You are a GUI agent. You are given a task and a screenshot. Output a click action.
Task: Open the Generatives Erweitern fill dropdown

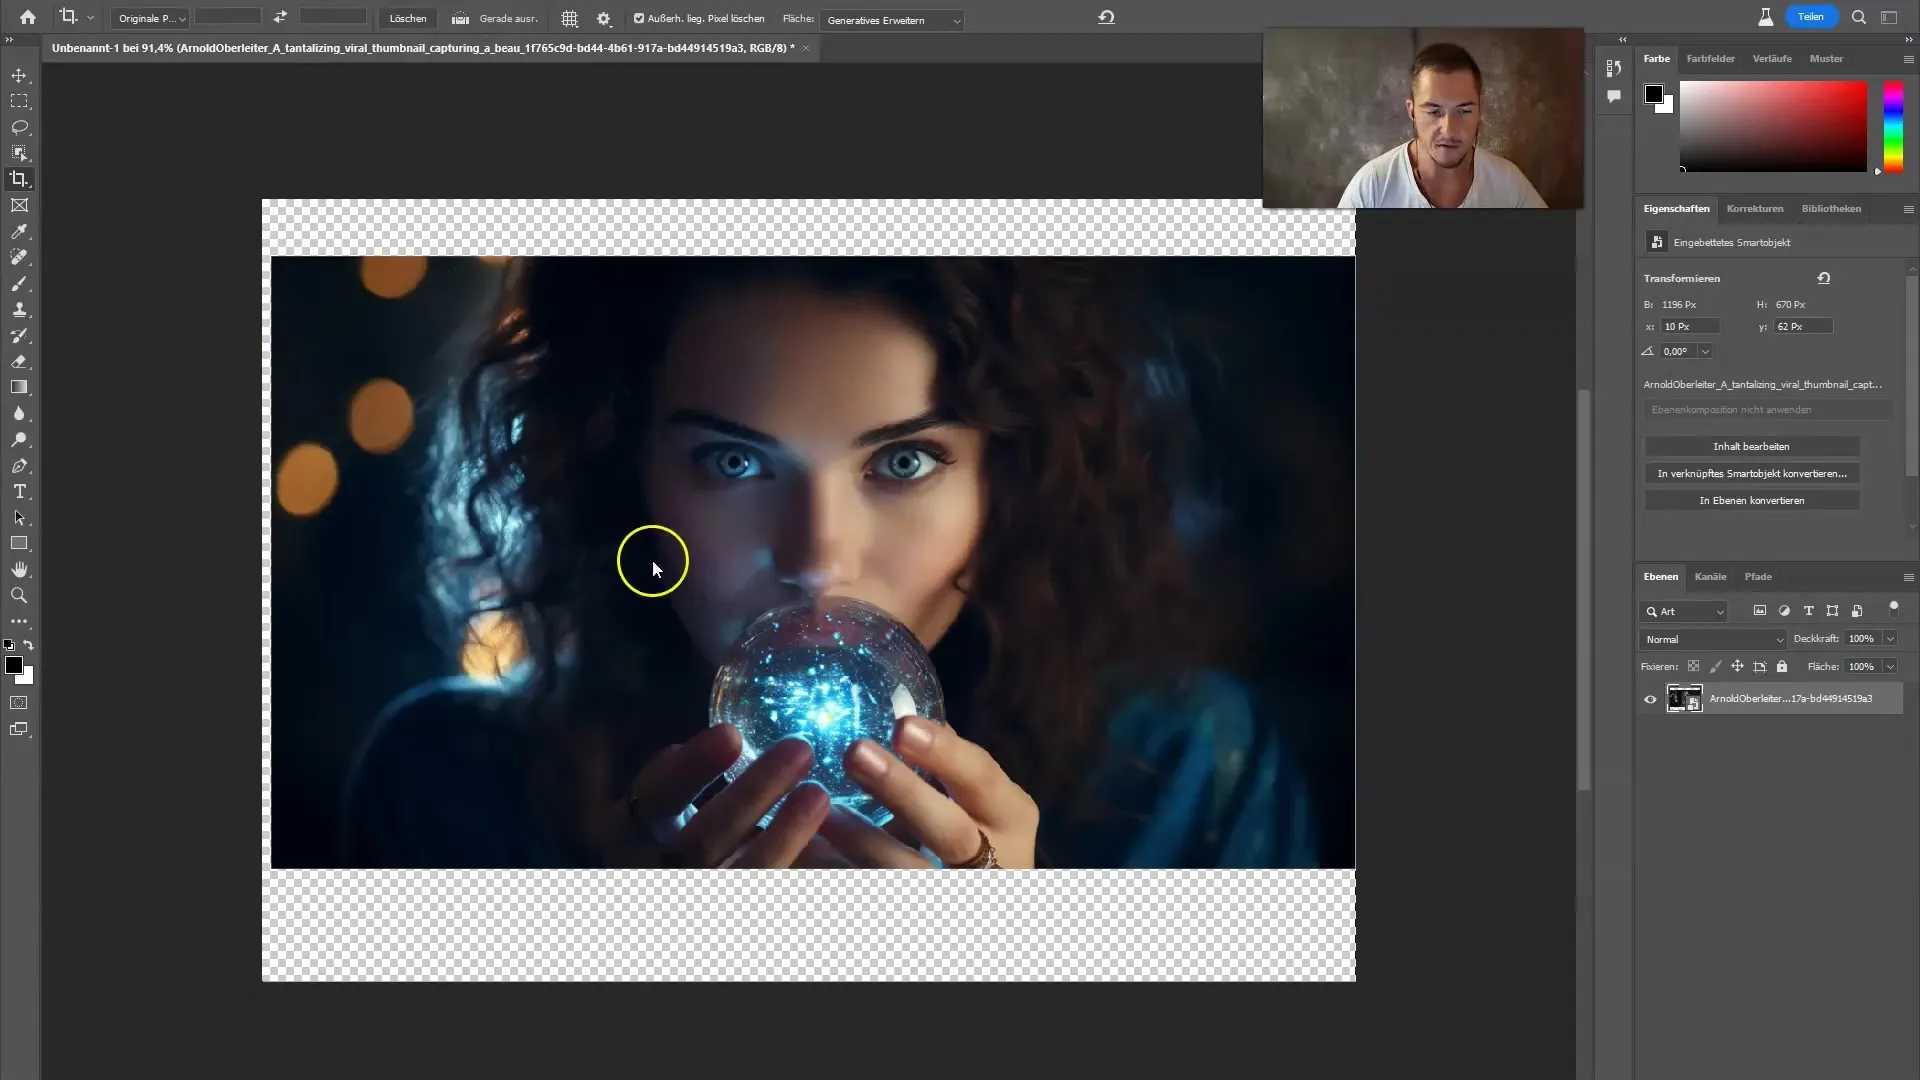(x=891, y=20)
